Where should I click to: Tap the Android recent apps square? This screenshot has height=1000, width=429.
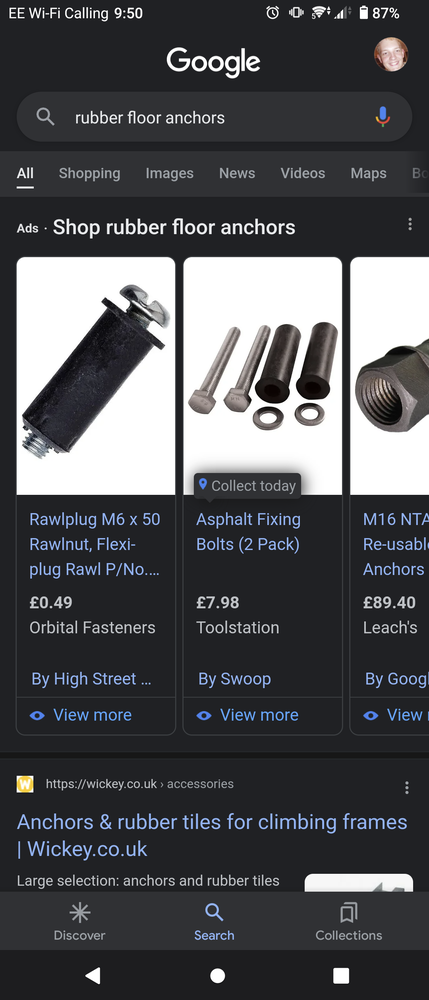[341, 975]
